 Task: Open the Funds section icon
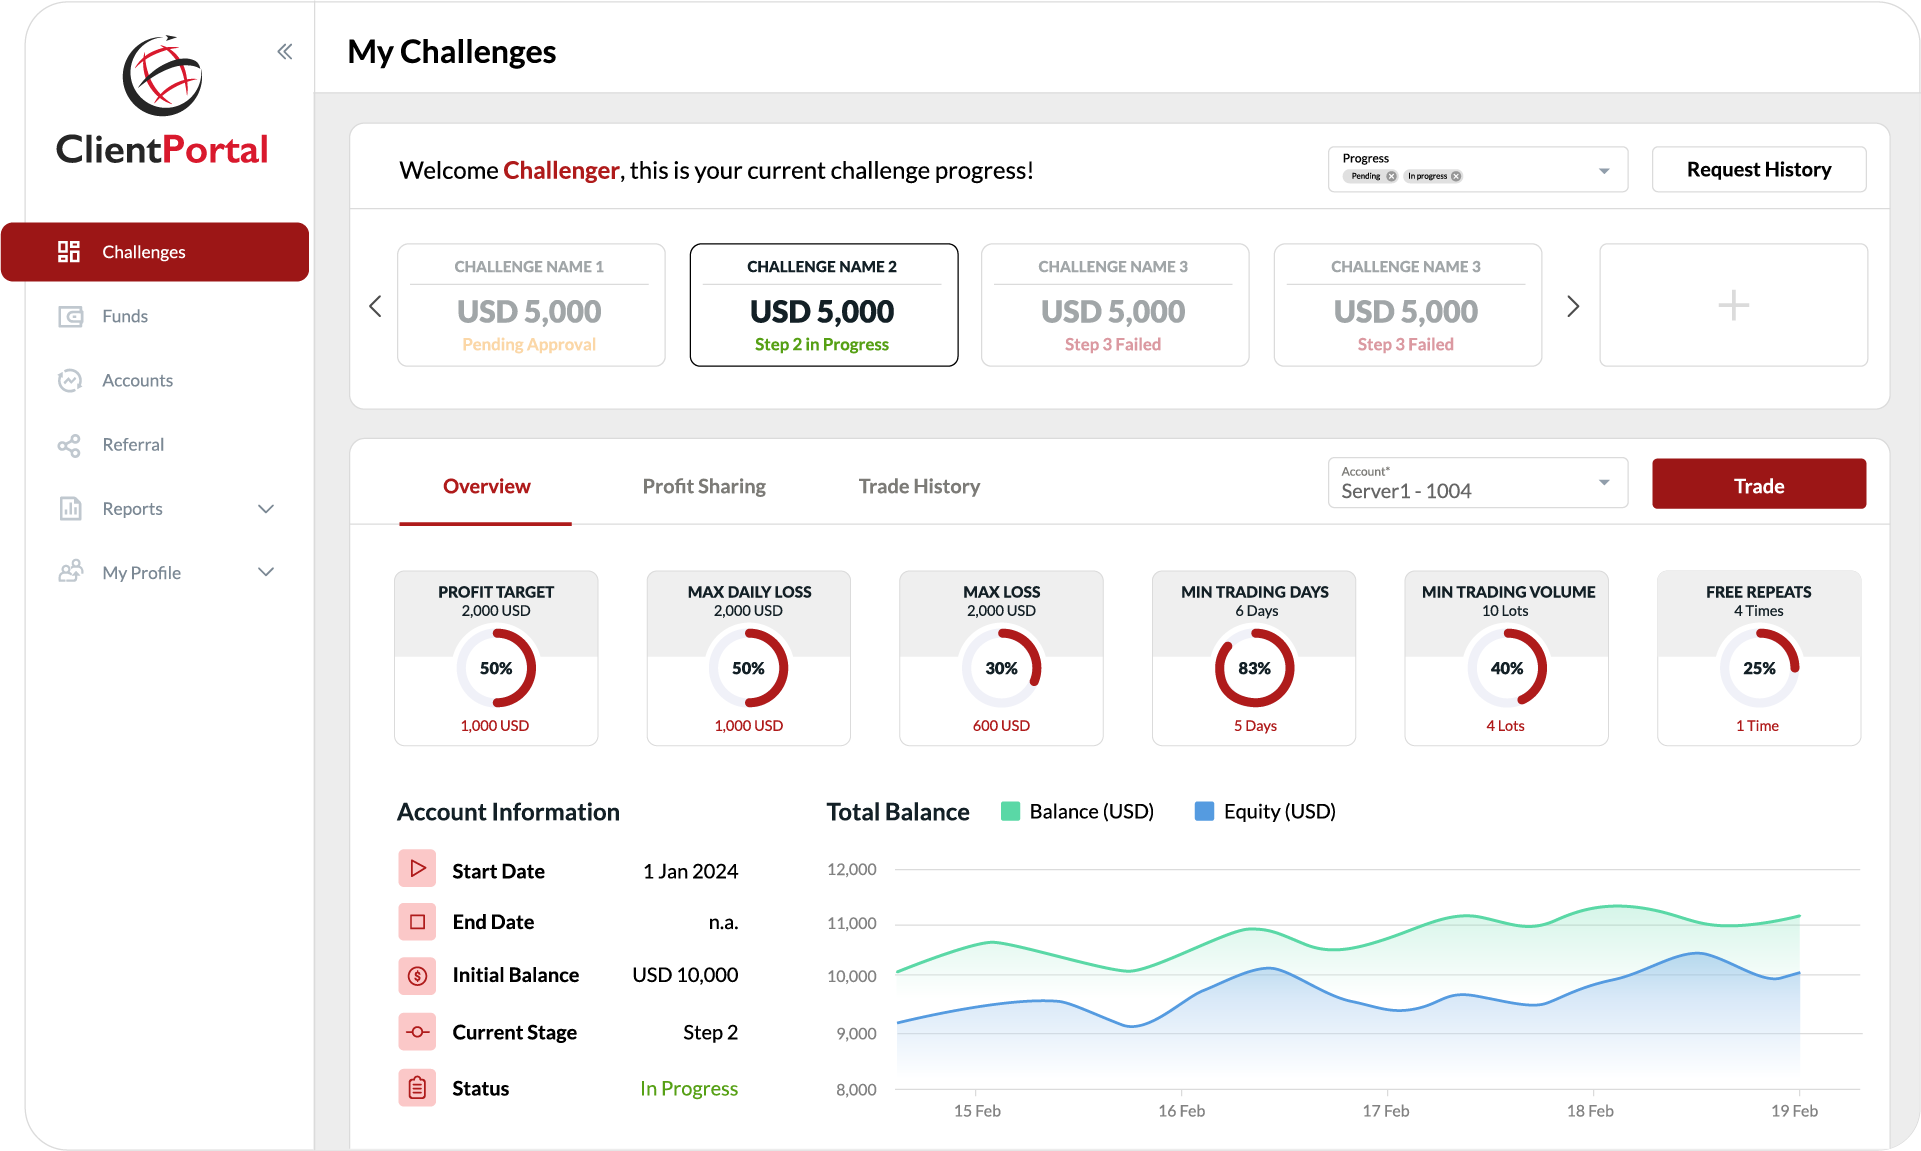tap(70, 316)
